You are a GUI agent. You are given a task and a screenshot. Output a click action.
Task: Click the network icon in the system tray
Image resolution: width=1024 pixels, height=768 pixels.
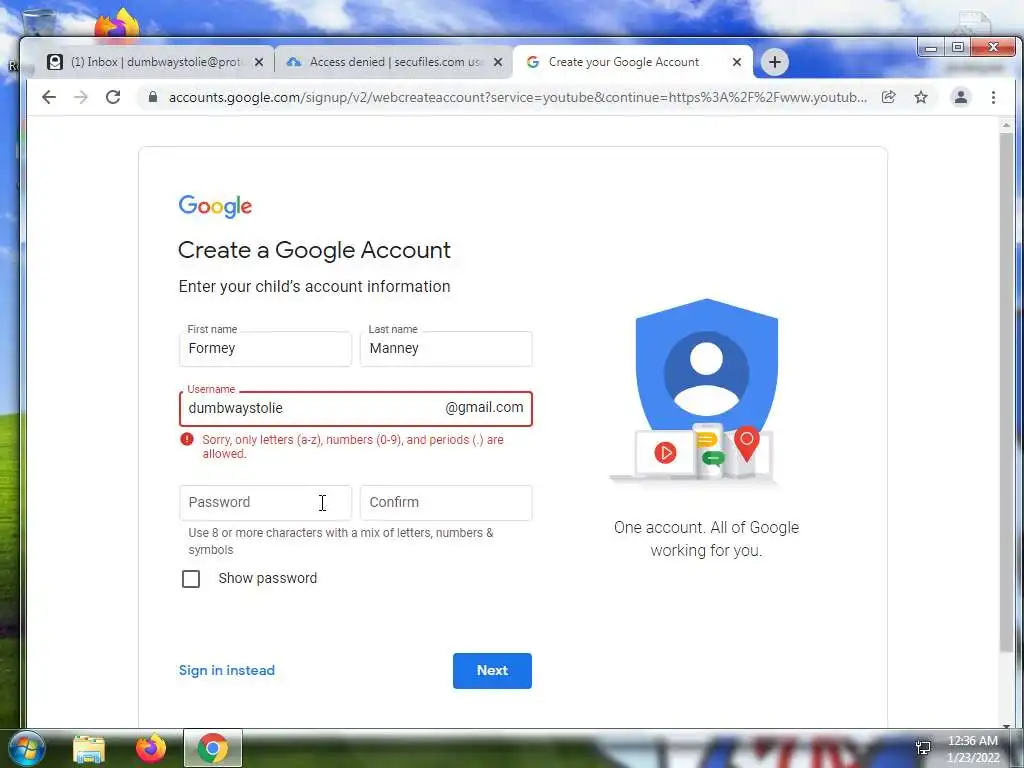923,748
